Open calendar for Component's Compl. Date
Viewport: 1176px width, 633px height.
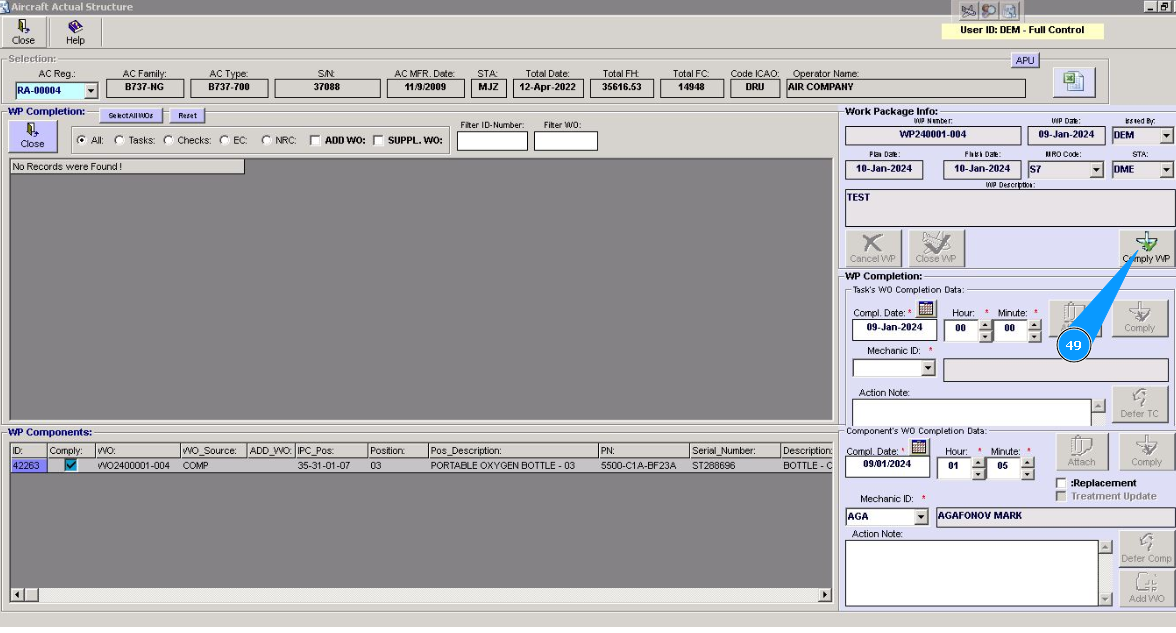pos(919,448)
